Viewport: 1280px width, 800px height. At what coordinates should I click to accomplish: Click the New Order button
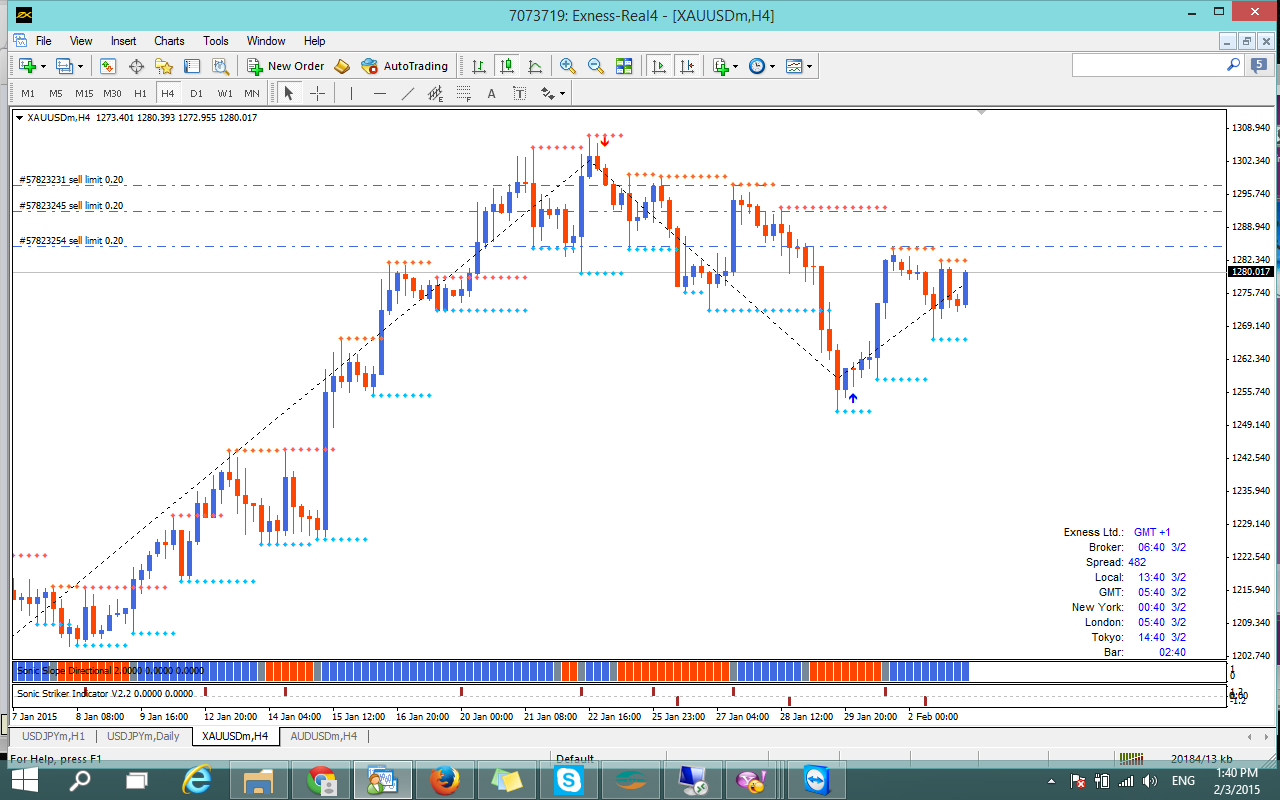(x=286, y=66)
